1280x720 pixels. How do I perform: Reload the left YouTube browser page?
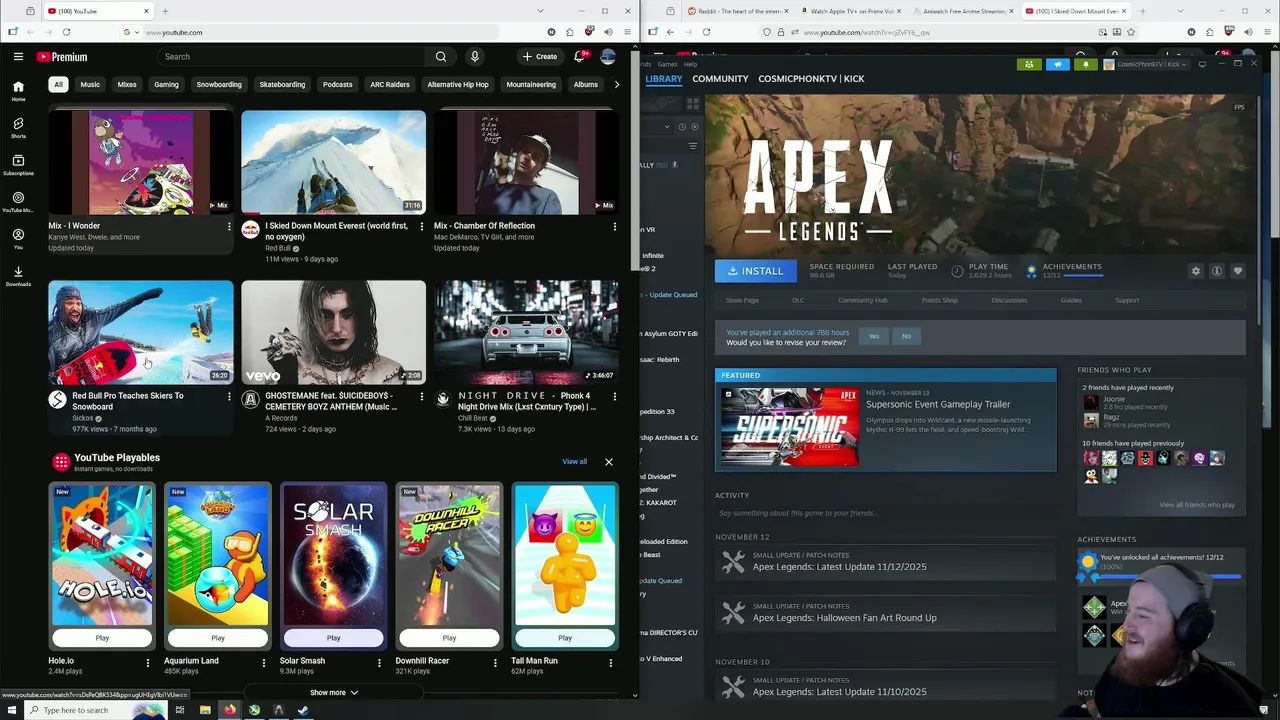click(x=66, y=32)
